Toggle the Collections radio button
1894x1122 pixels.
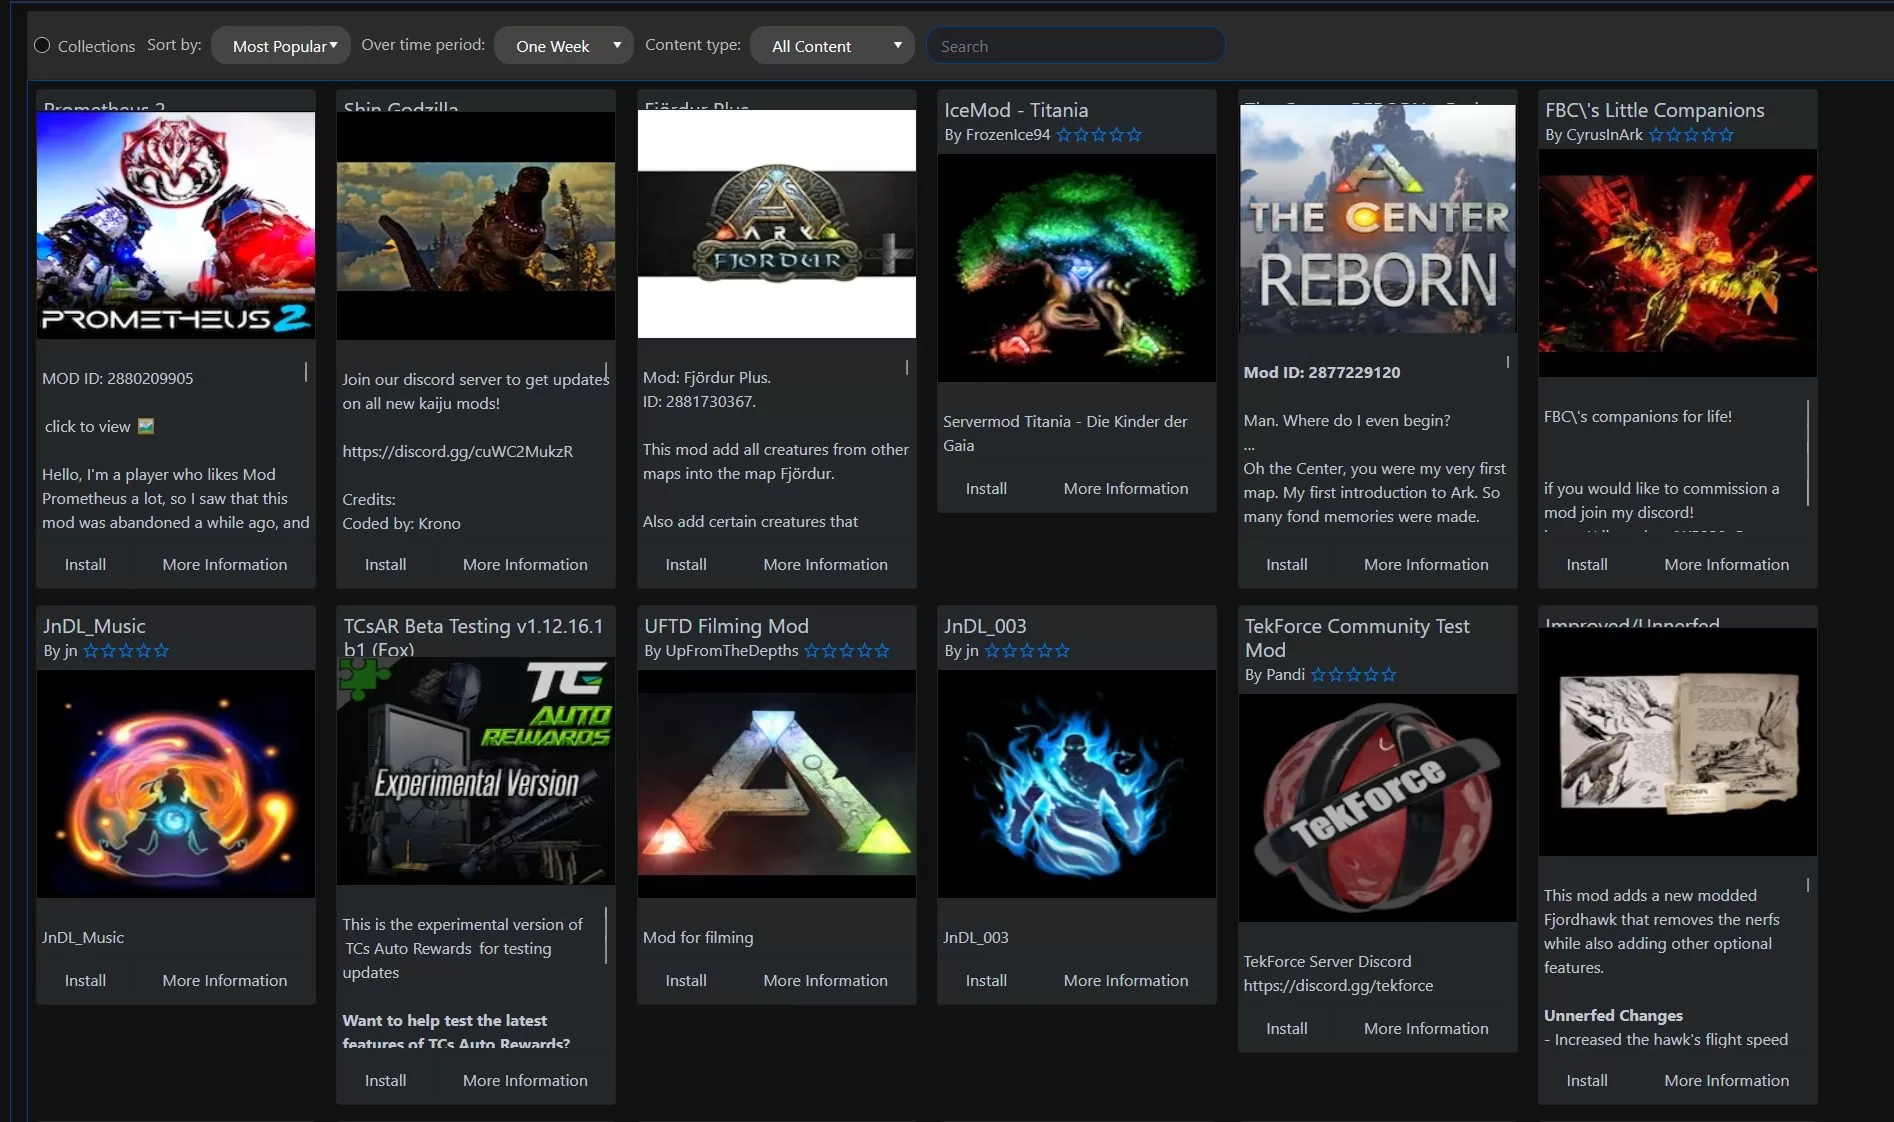coord(42,45)
